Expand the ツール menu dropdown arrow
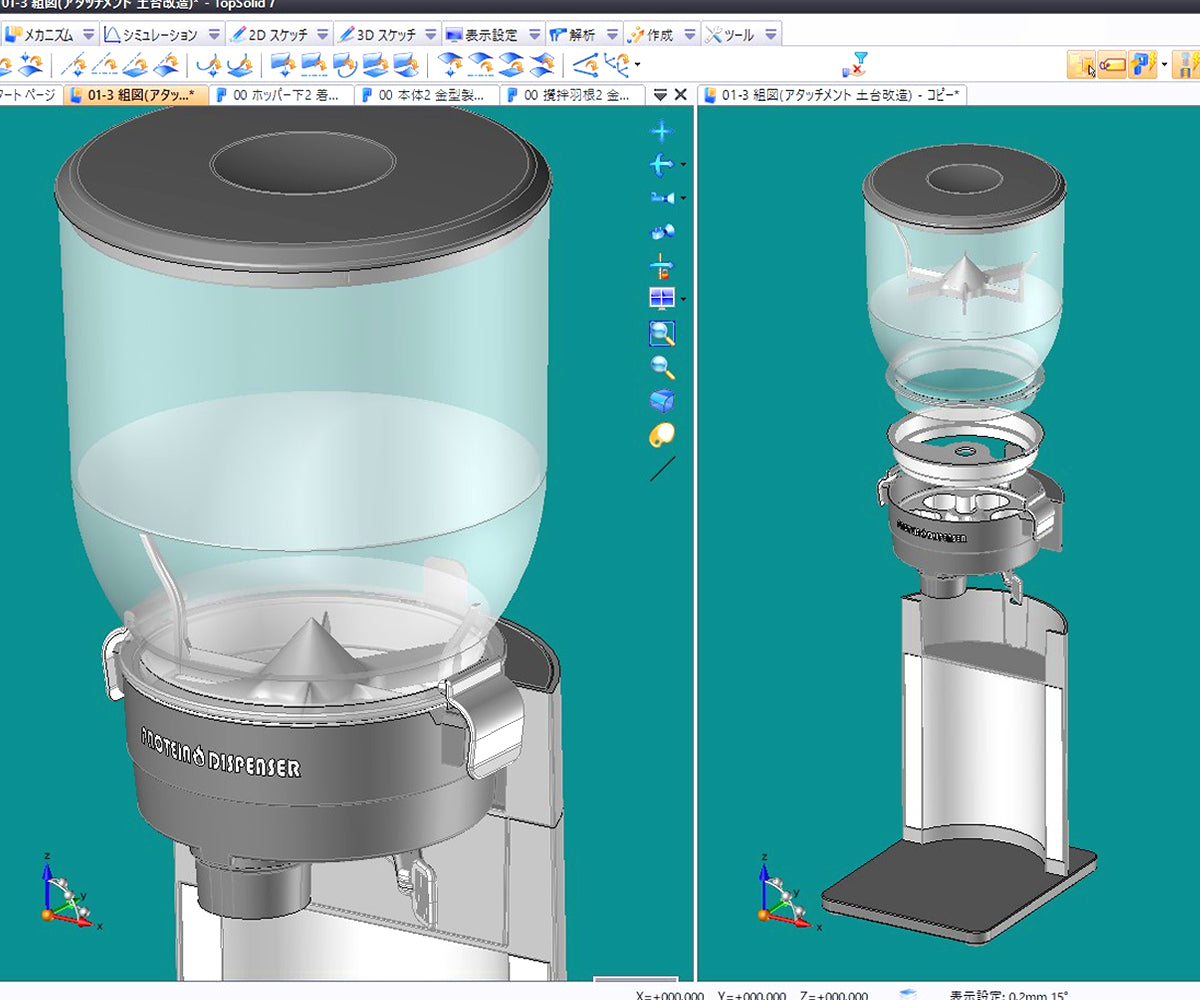Viewport: 1200px width, 1000px height. tap(770, 35)
